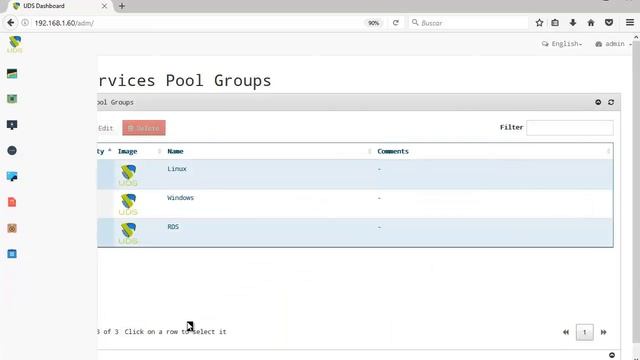Screen dimensions: 640x360
Task: Sort by the Comments column
Action: pos(393,151)
